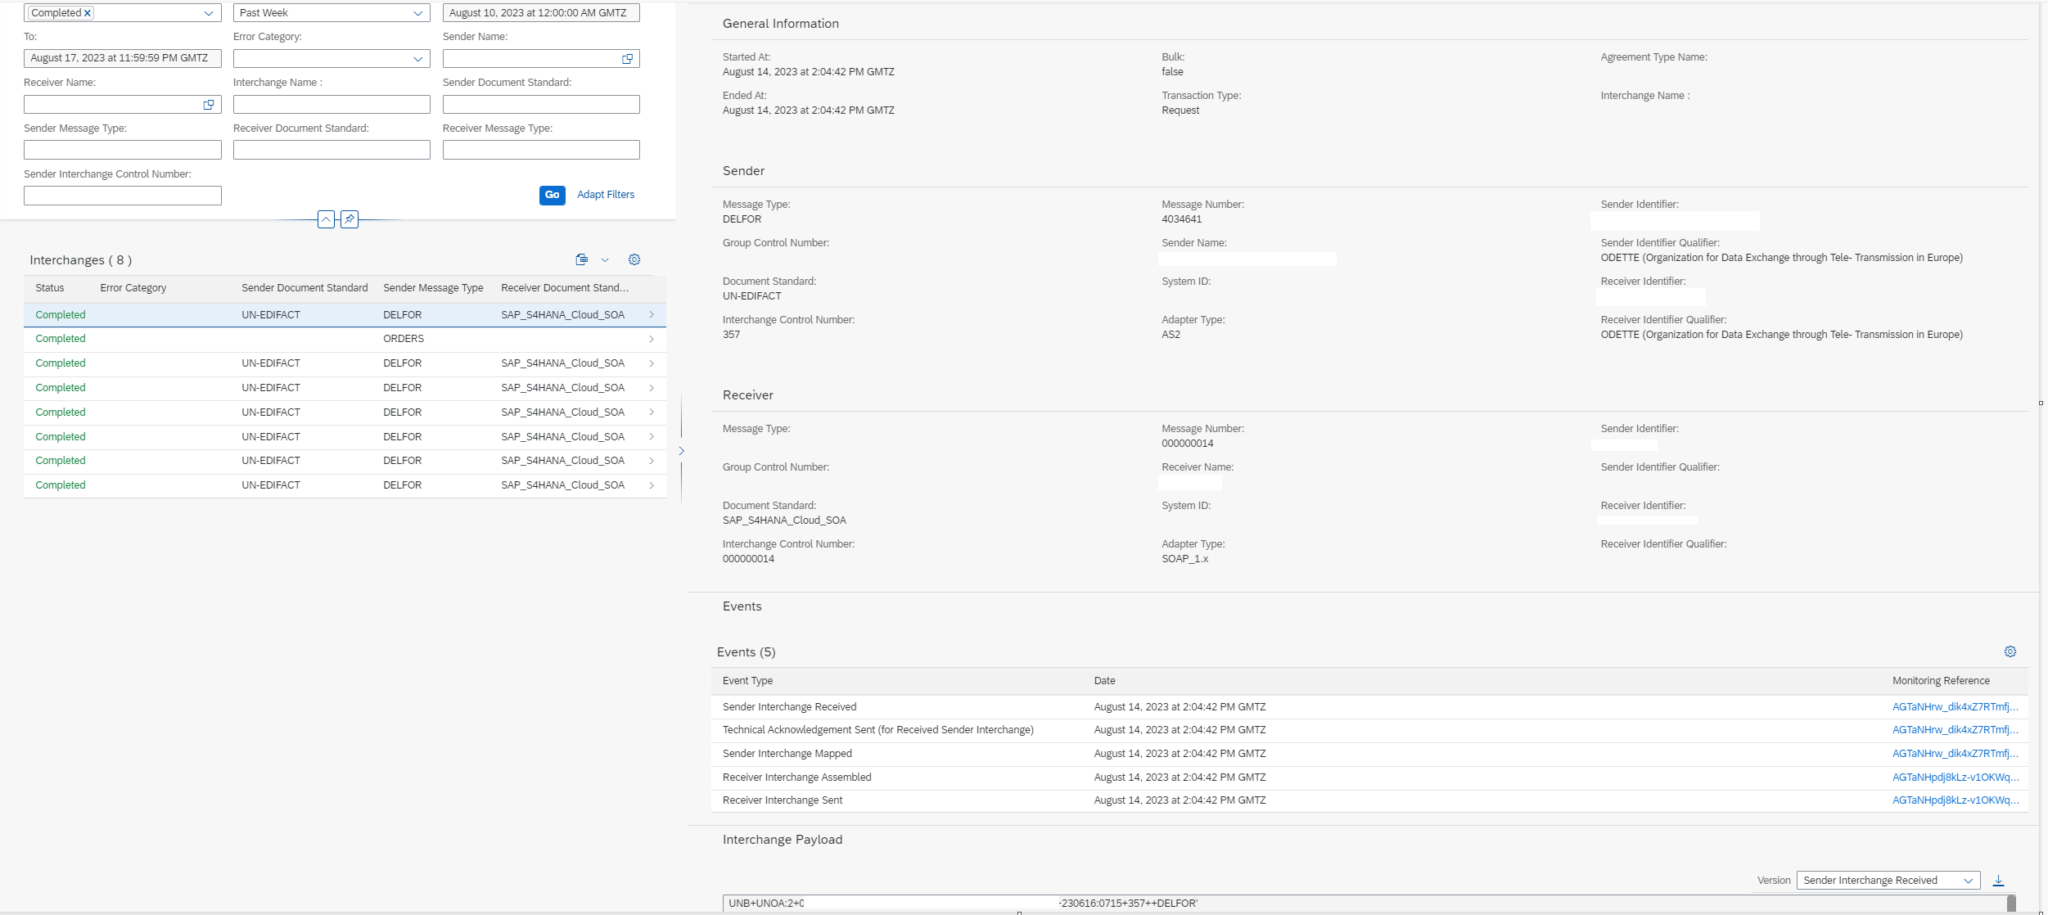Open details chevron for the ORDERS row
This screenshot has width=2048, height=915.
[651, 339]
